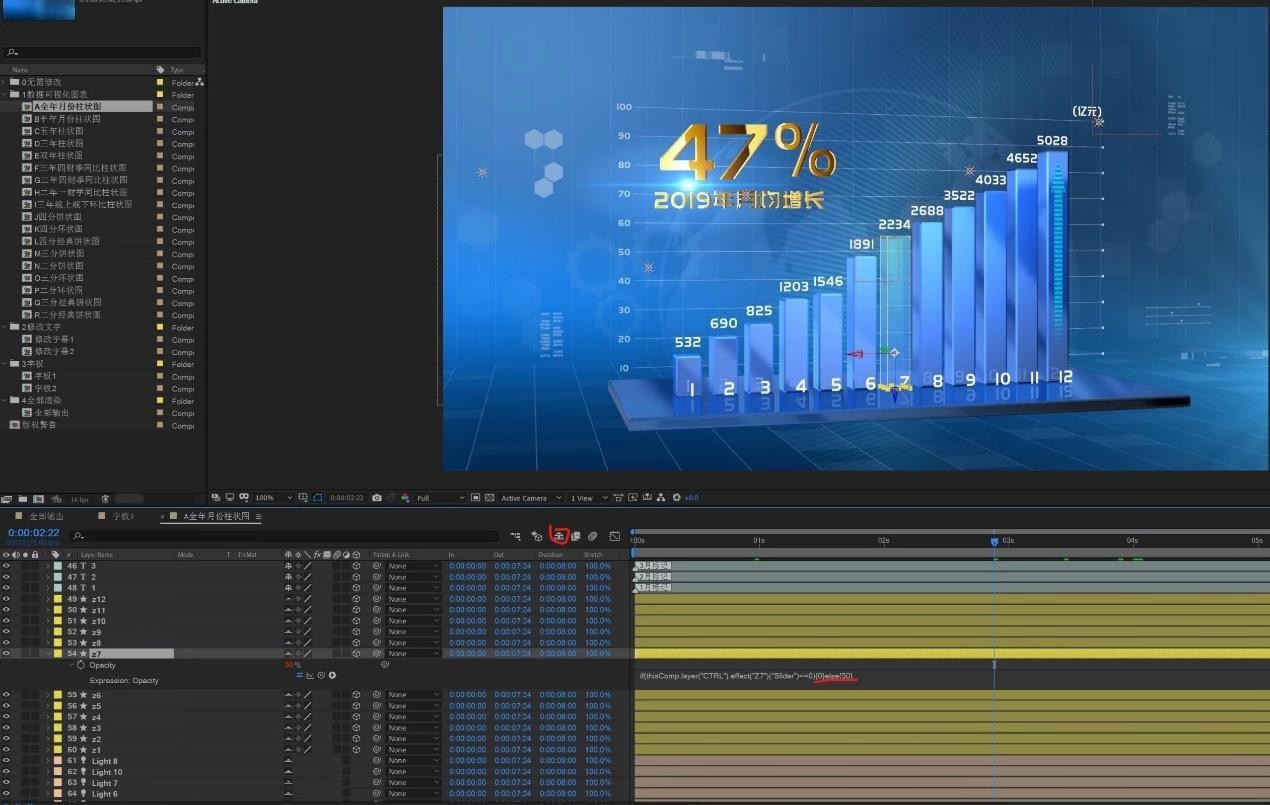Viewport: 1270px width, 805px height.
Task: Click the new folder icon in Project panel
Action: pos(24,498)
